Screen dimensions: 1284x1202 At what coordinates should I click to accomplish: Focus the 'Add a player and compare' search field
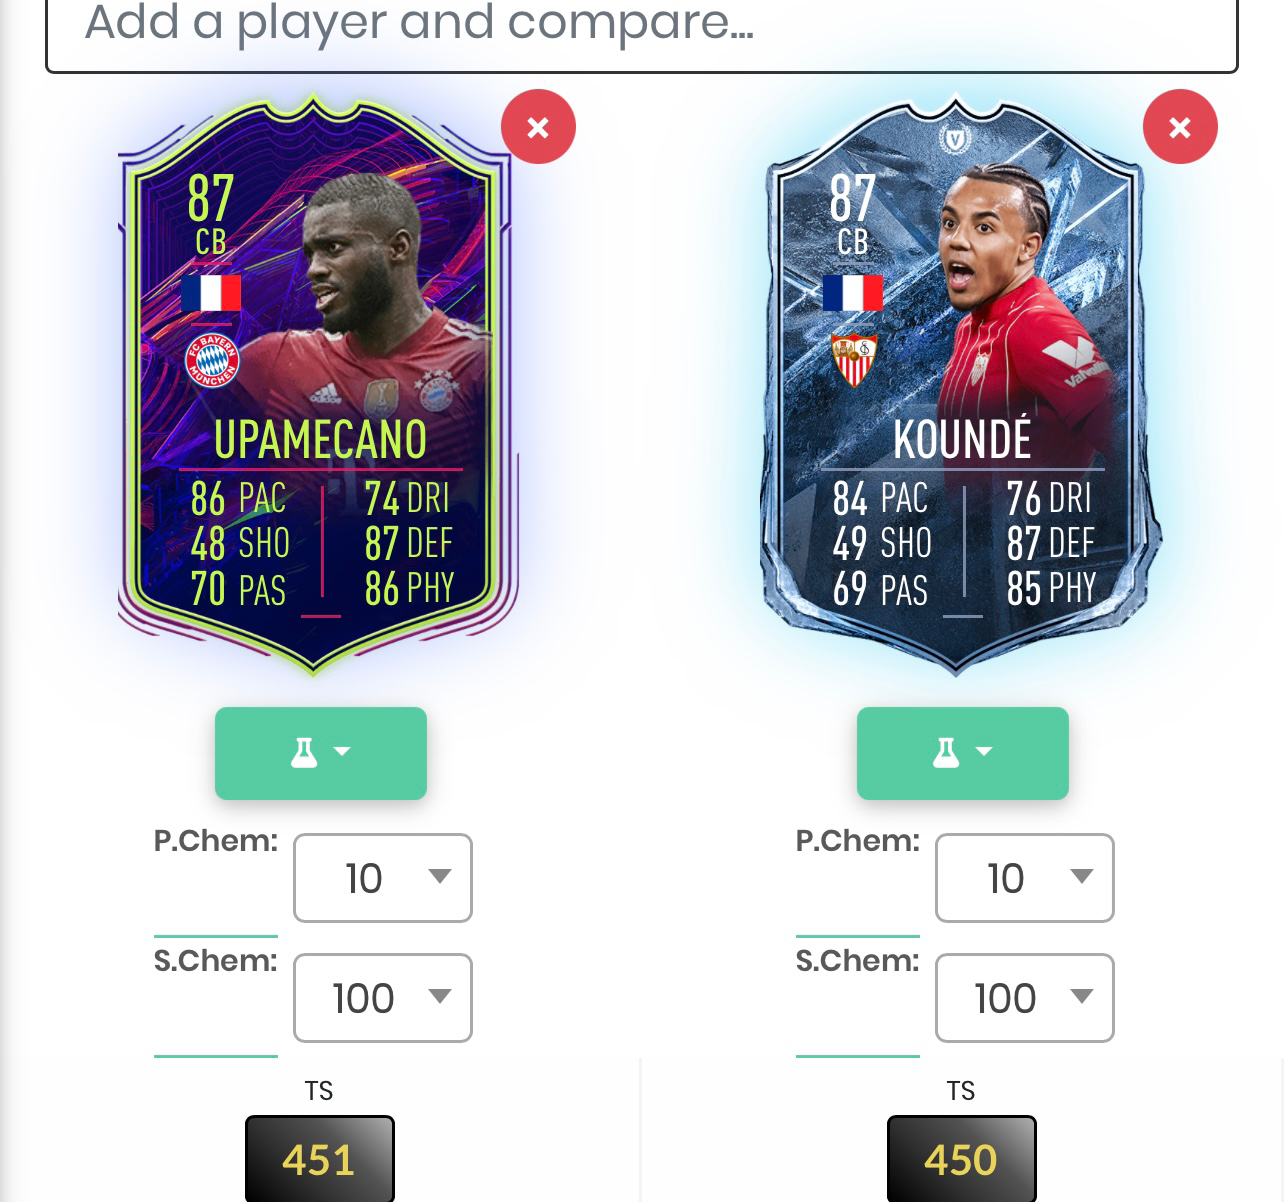coord(642,30)
